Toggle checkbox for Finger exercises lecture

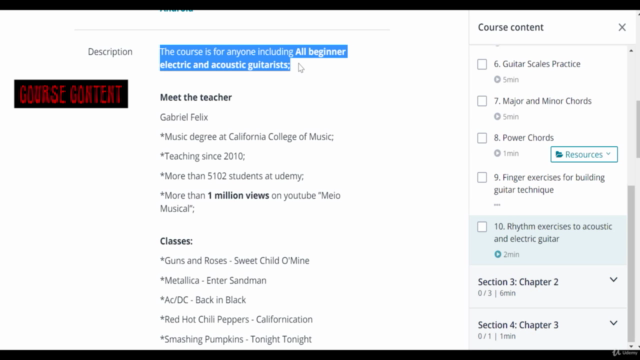482,178
